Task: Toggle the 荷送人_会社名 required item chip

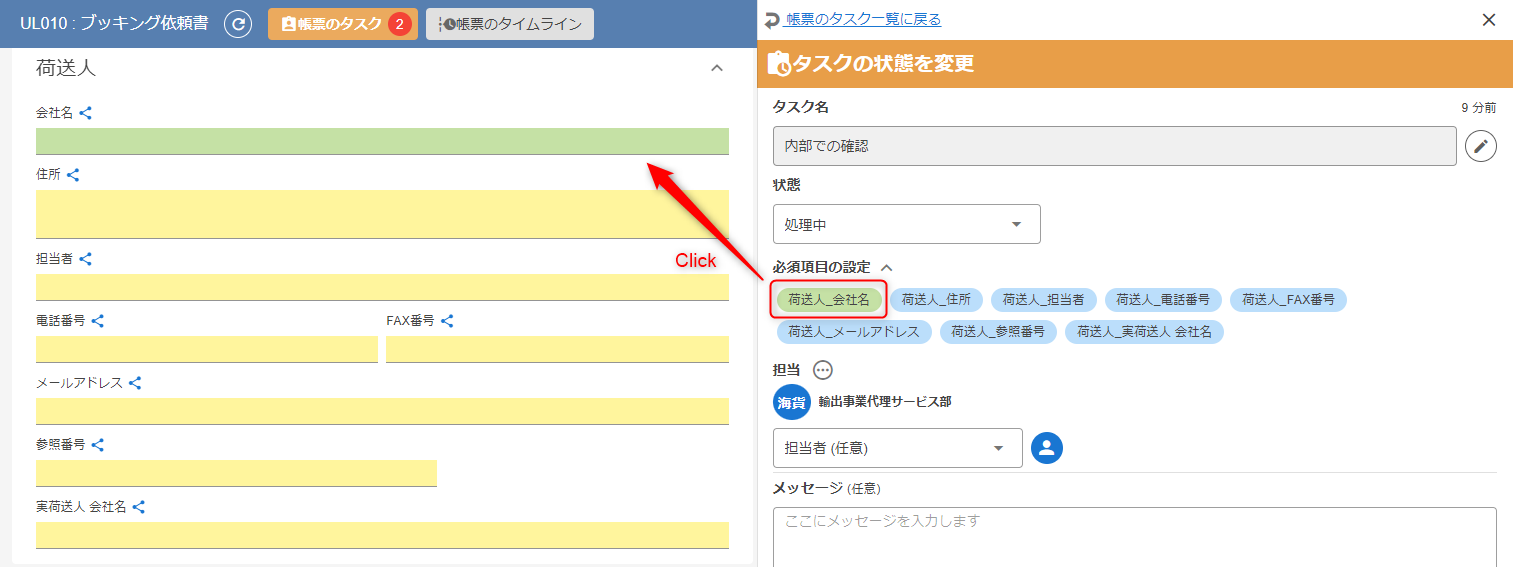Action: point(829,300)
